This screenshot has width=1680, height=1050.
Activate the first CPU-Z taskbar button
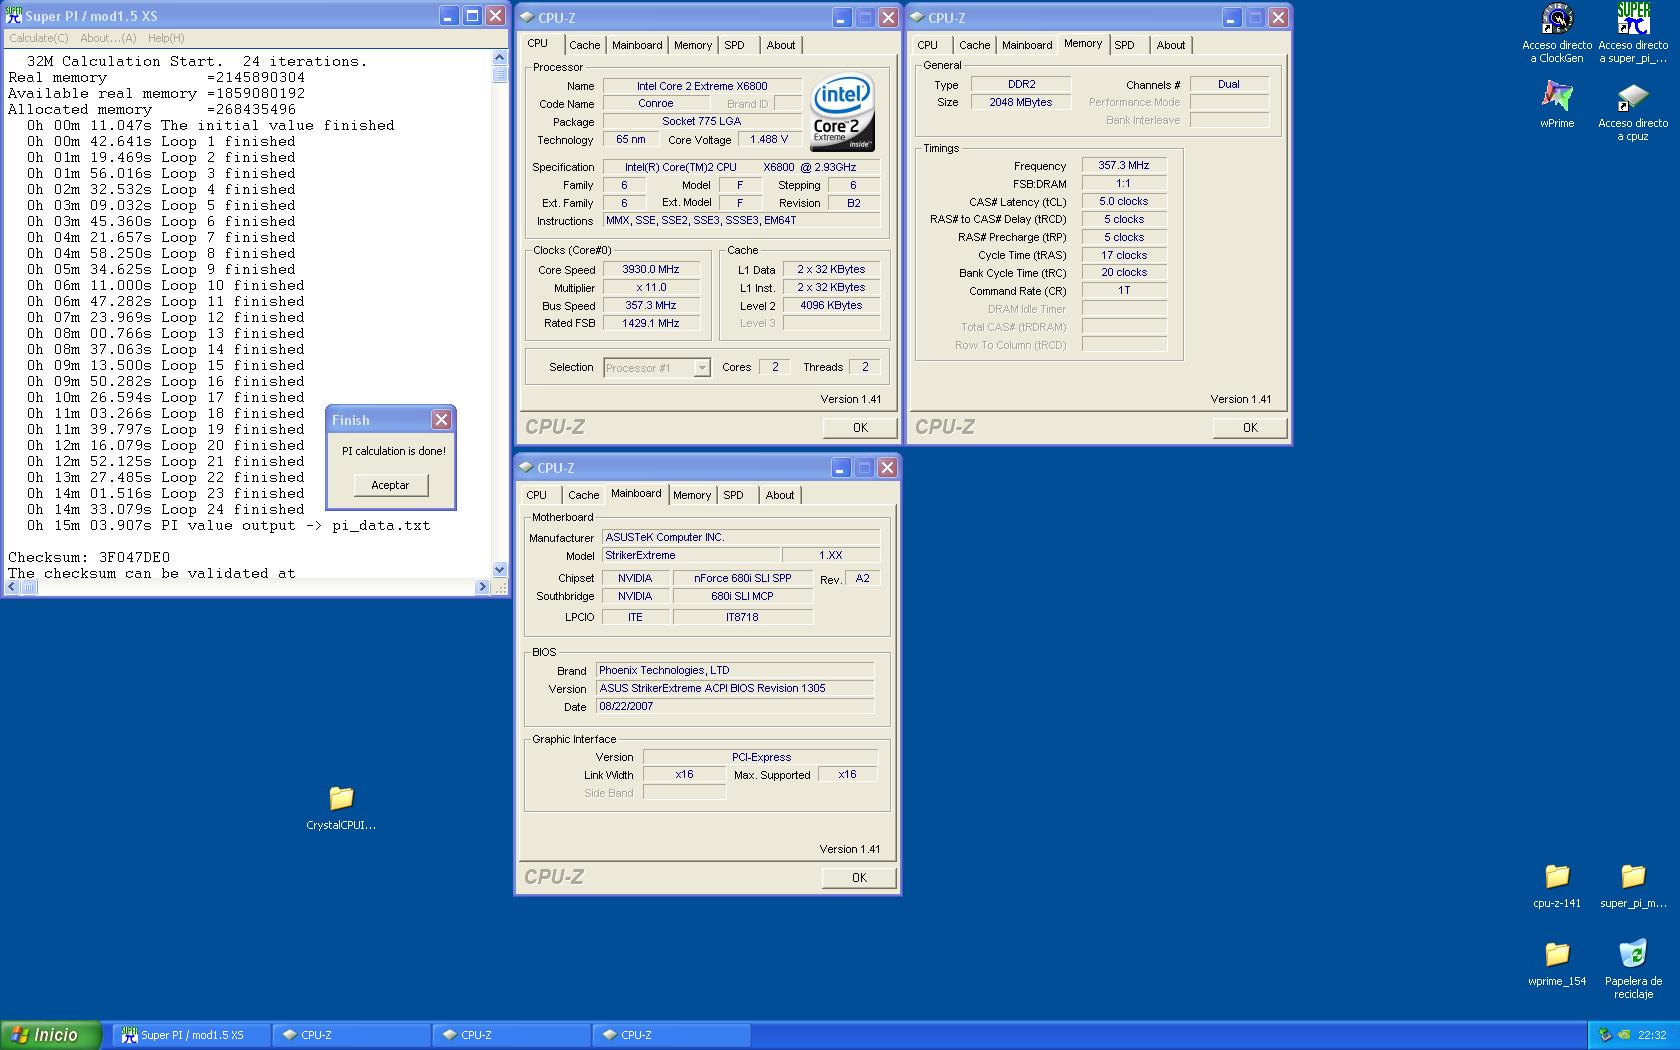coord(351,1035)
